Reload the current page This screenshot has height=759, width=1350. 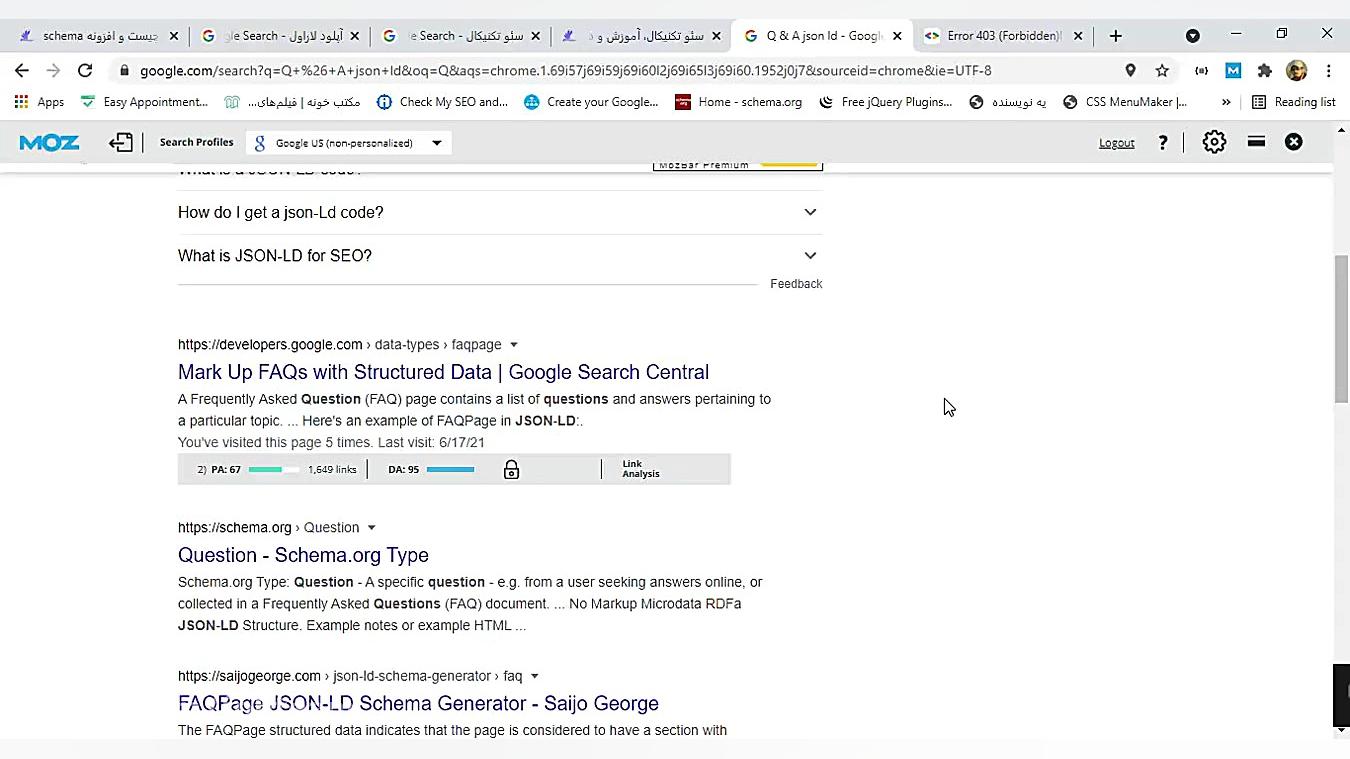(x=85, y=71)
